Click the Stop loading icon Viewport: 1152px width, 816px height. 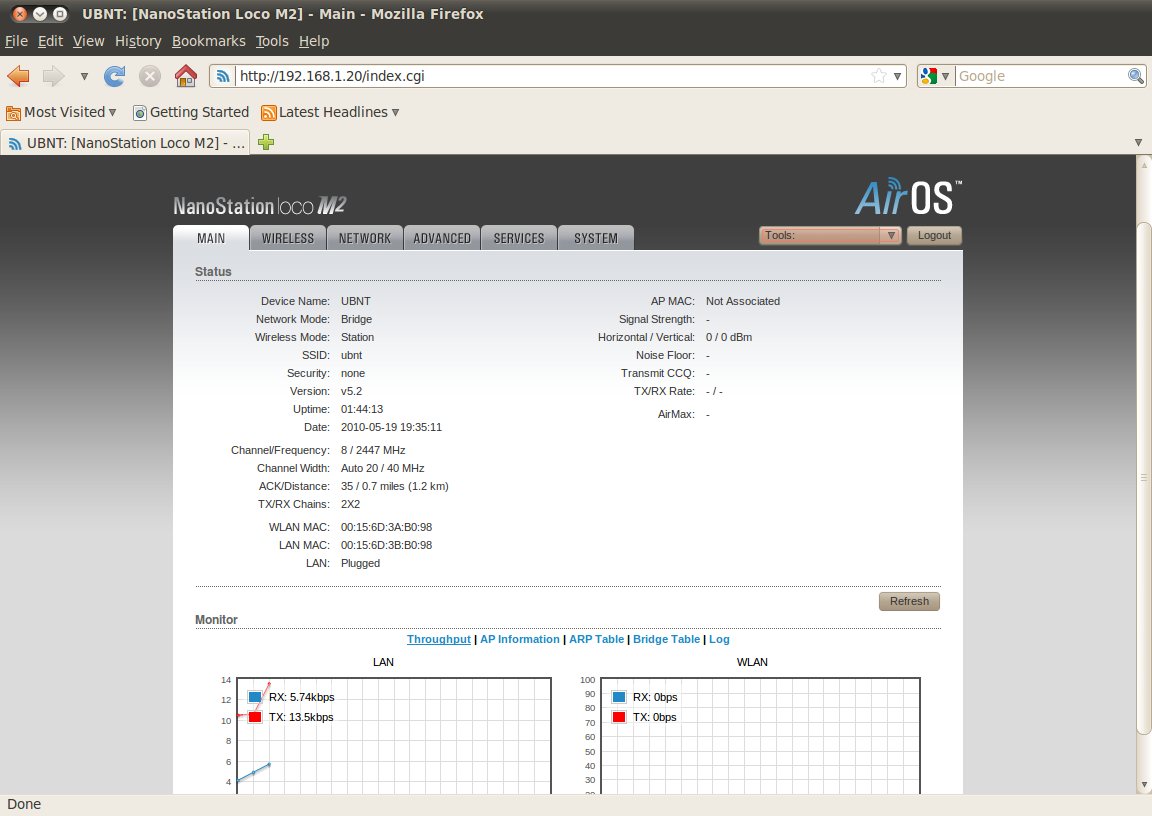click(150, 76)
